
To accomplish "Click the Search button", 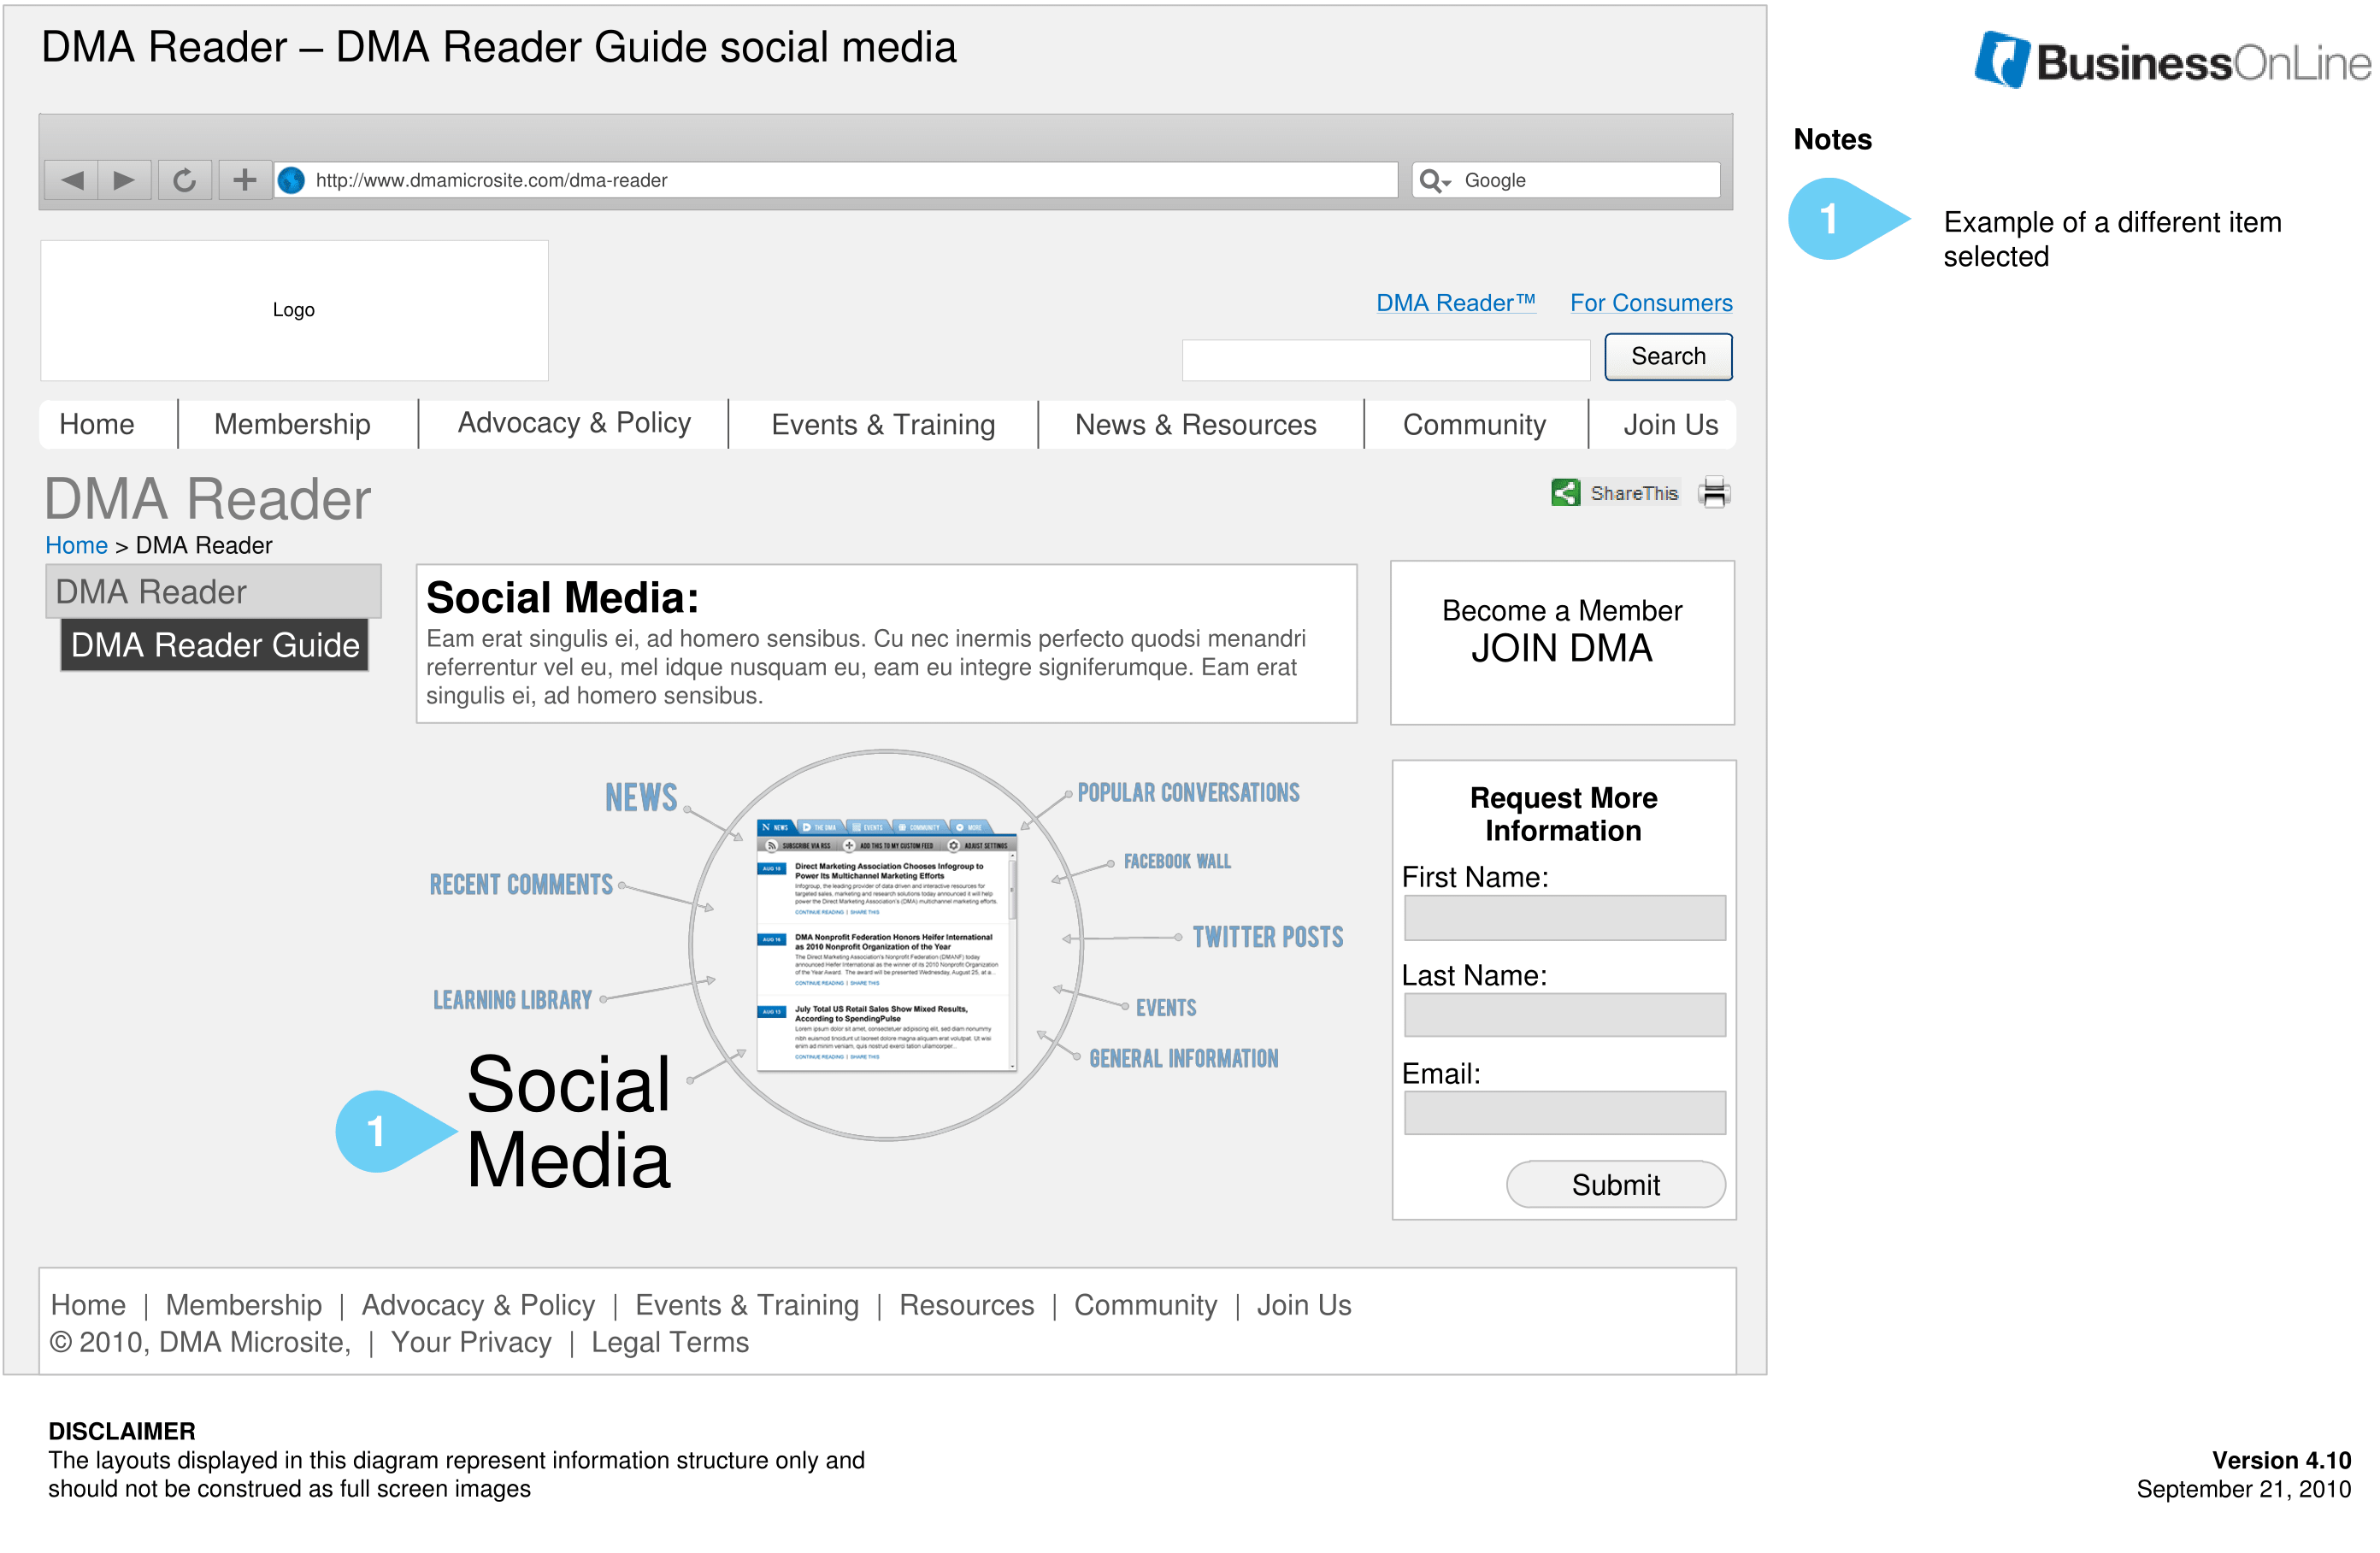I will (1668, 357).
